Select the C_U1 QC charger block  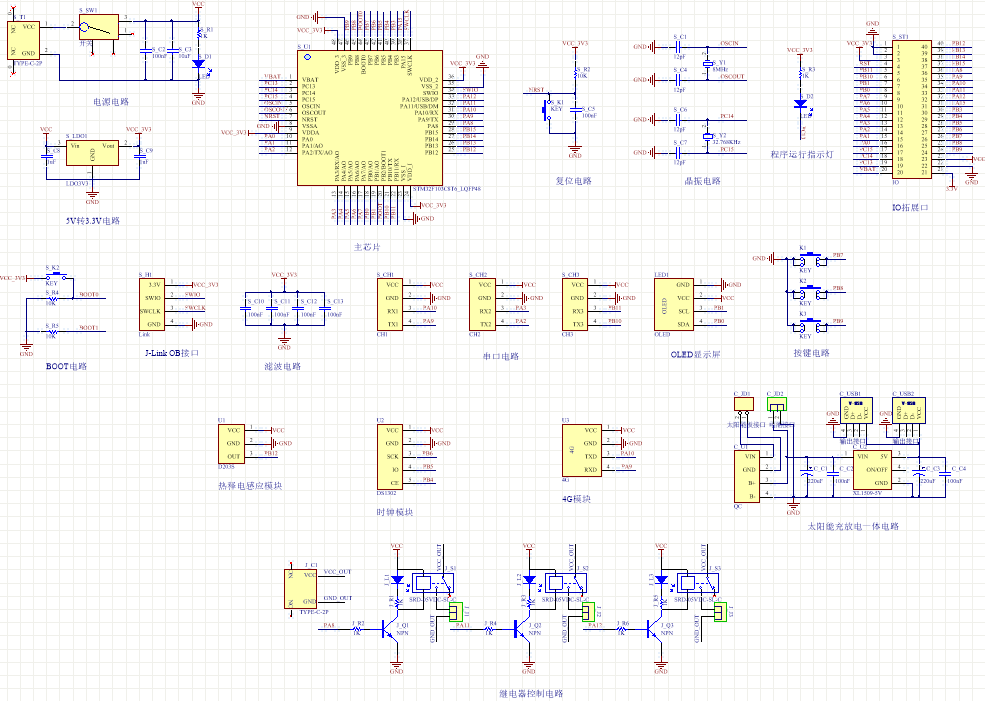pyautogui.click(x=747, y=476)
